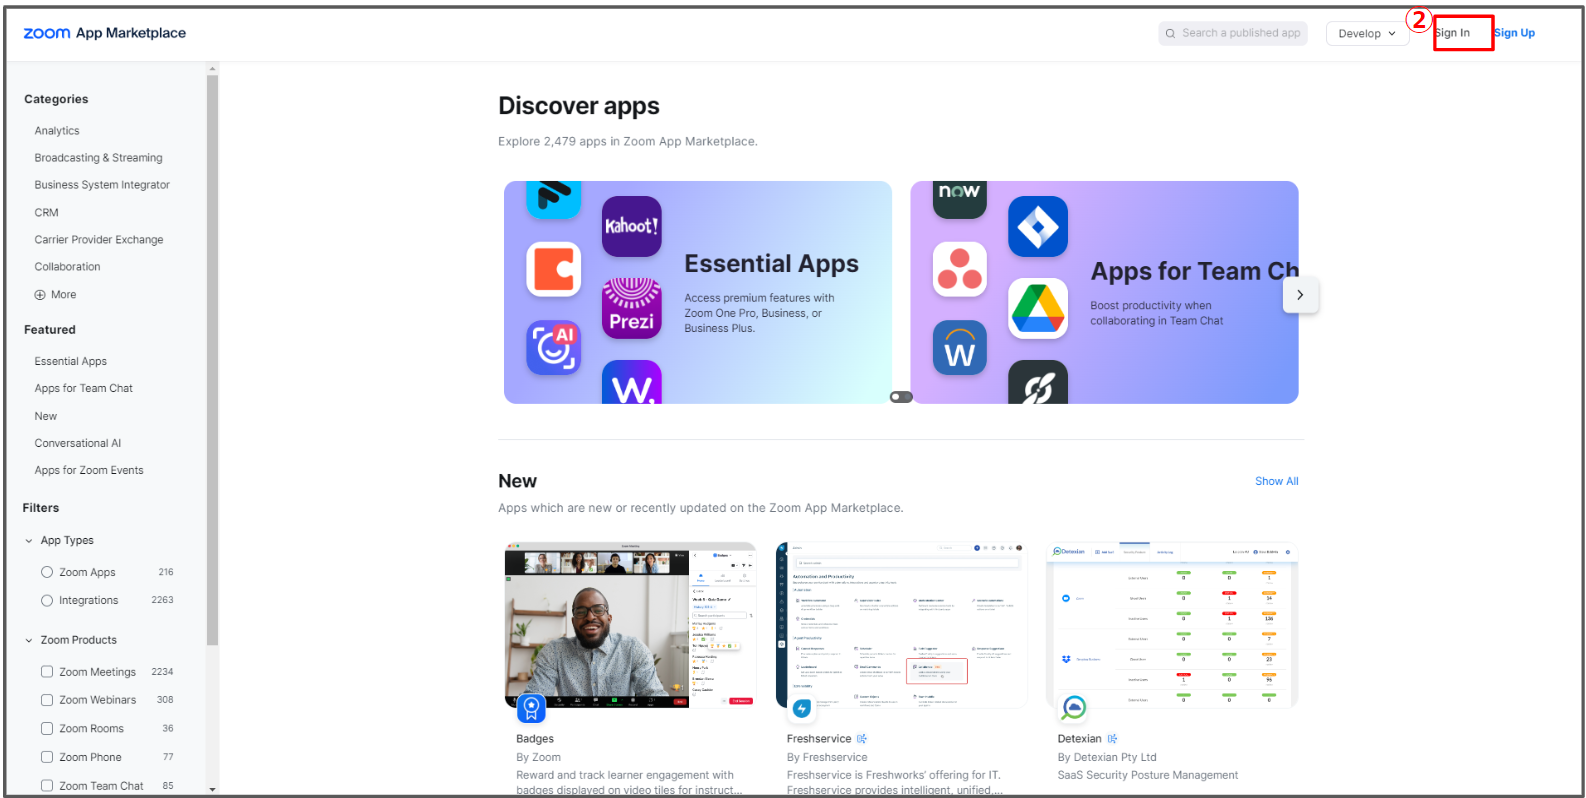Open the Badges app screenshot thumbnail
The image size is (1586, 798).
click(631, 626)
